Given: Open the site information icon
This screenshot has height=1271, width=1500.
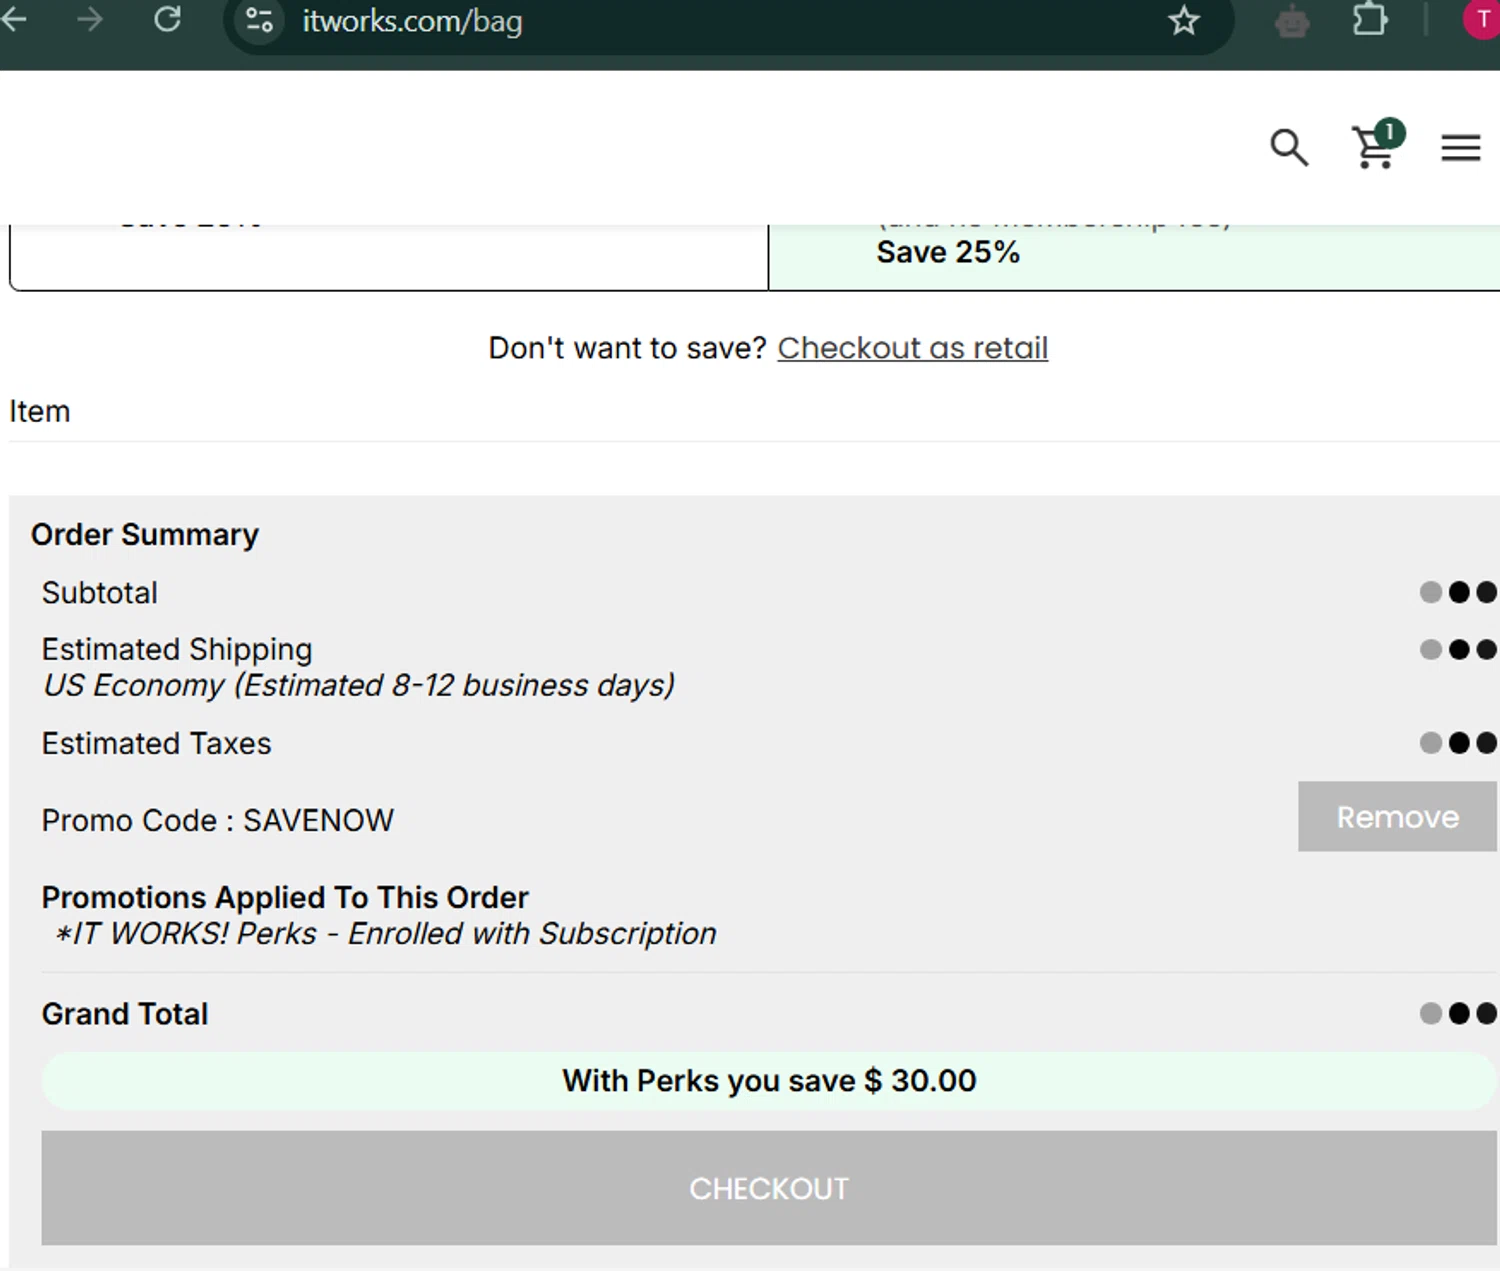Looking at the screenshot, I should (x=259, y=21).
